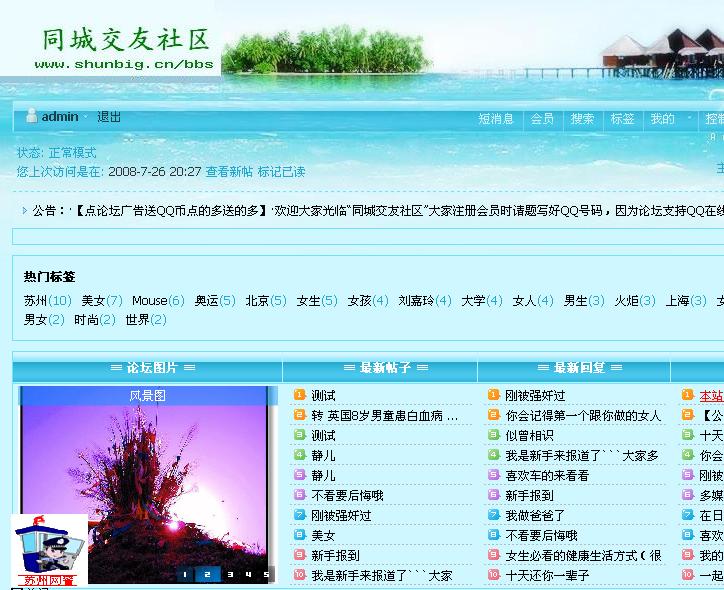The width and height of the screenshot is (724, 590).
Task: Select slideshow image number 2
Action: (x=207, y=574)
